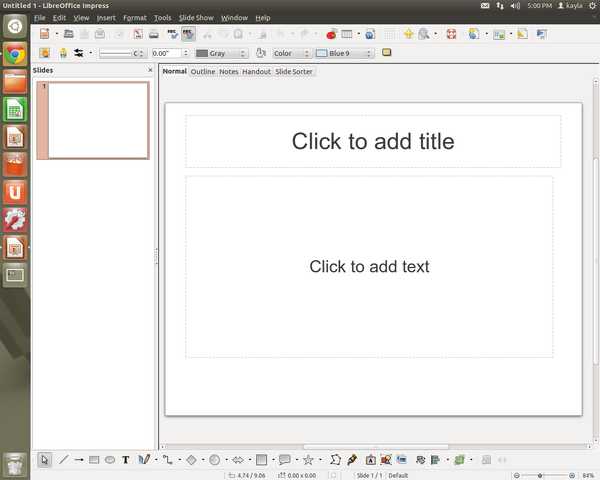
Task: Insert a chart with the chart icon
Action: [331, 34]
